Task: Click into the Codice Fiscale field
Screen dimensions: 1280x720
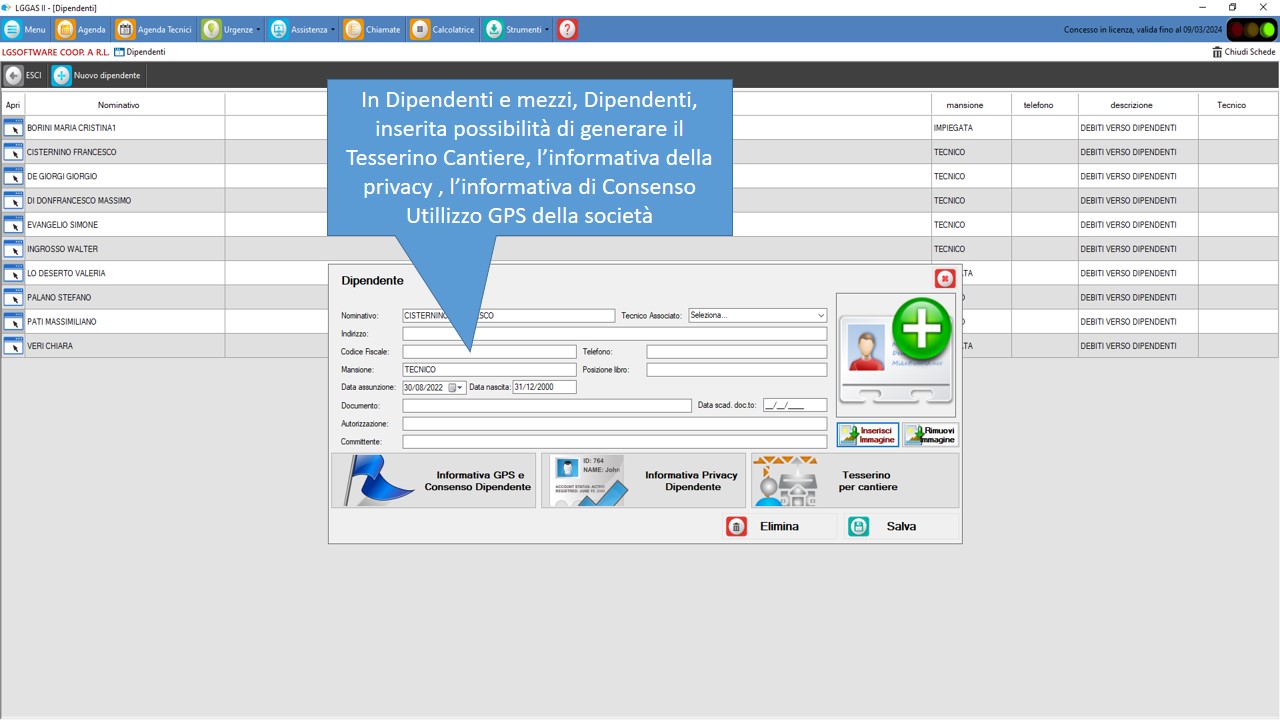Action: (489, 352)
